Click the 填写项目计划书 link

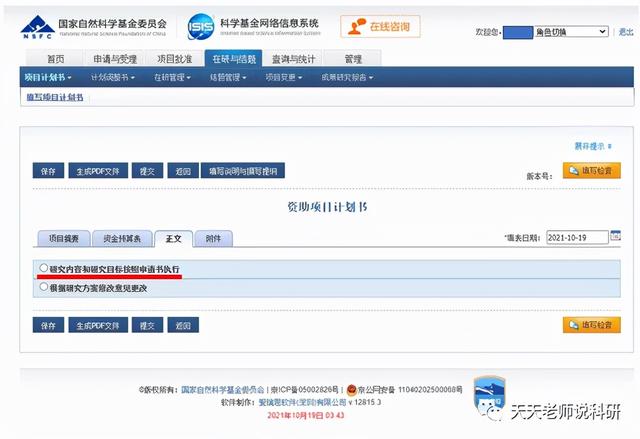55,97
